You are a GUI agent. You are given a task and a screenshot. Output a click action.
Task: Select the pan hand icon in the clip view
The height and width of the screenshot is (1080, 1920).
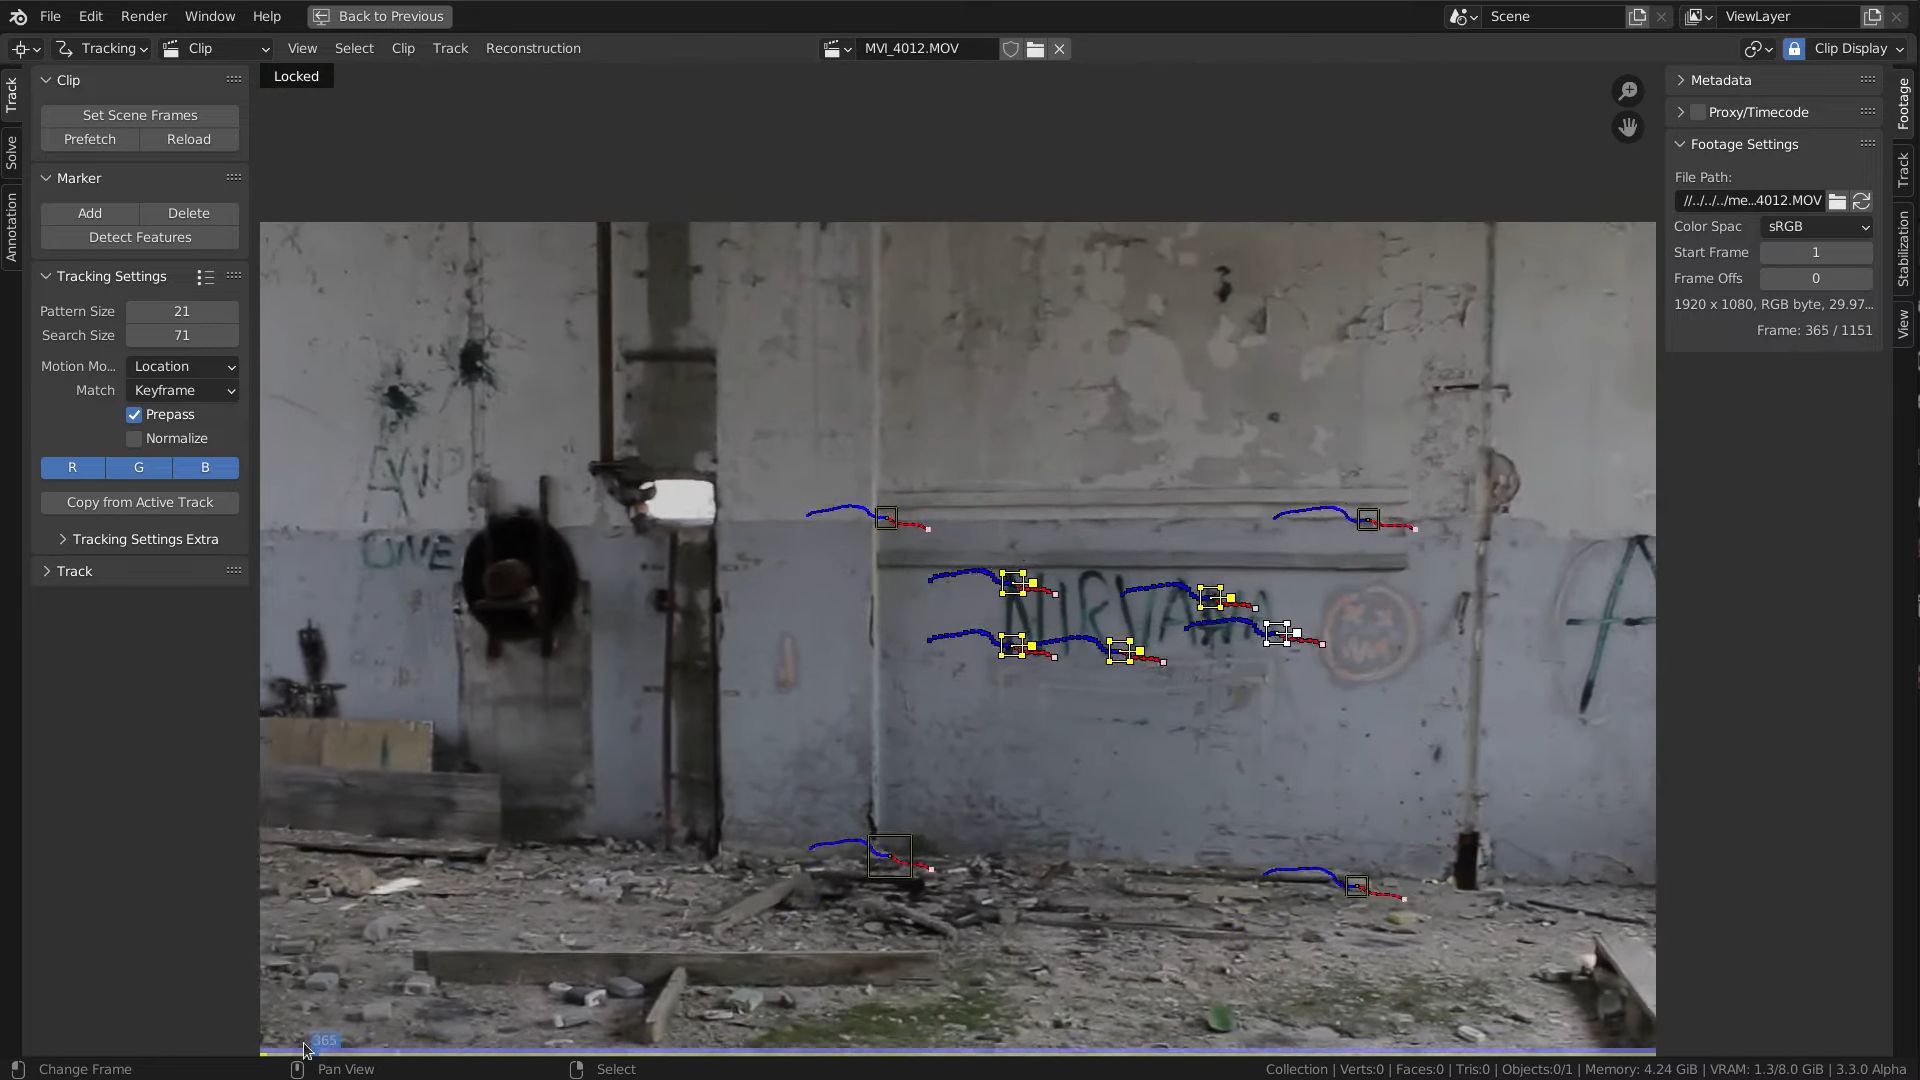[x=1627, y=127]
